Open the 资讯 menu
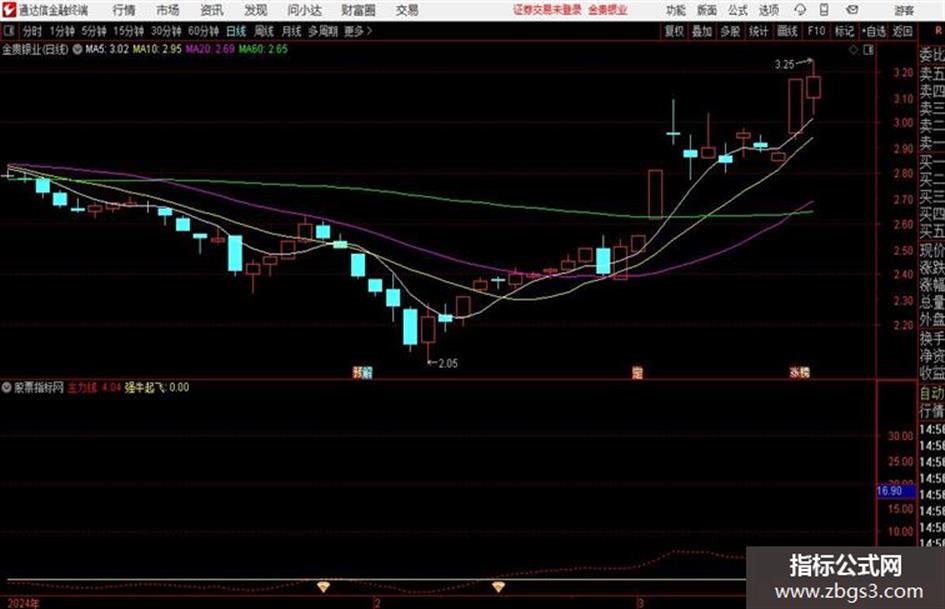The width and height of the screenshot is (945, 609). [212, 10]
